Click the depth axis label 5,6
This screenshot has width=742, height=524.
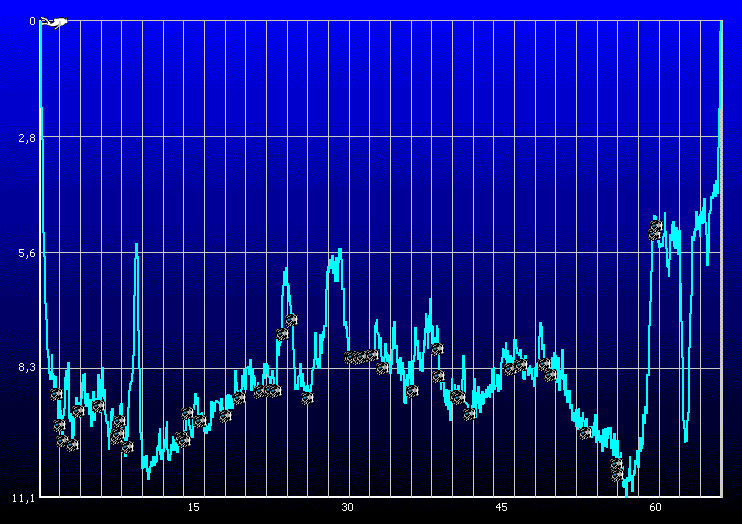click(x=27, y=253)
